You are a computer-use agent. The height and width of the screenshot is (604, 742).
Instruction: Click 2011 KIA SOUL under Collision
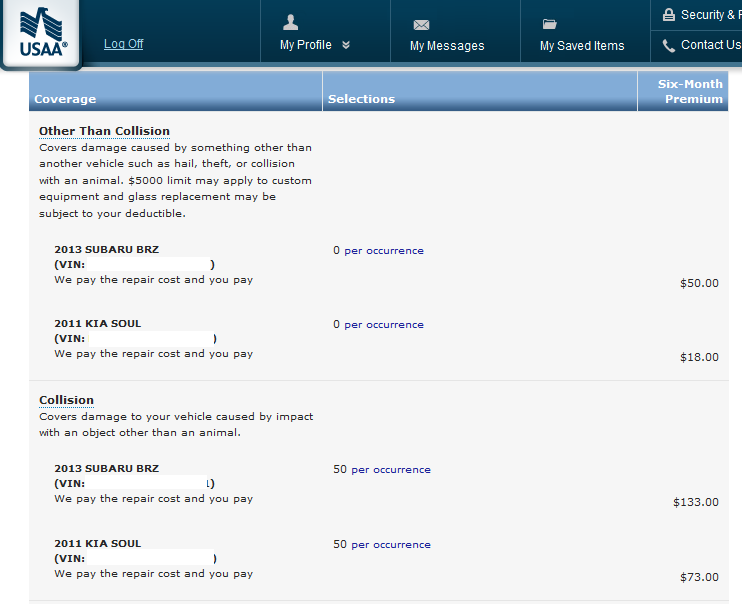point(97,543)
